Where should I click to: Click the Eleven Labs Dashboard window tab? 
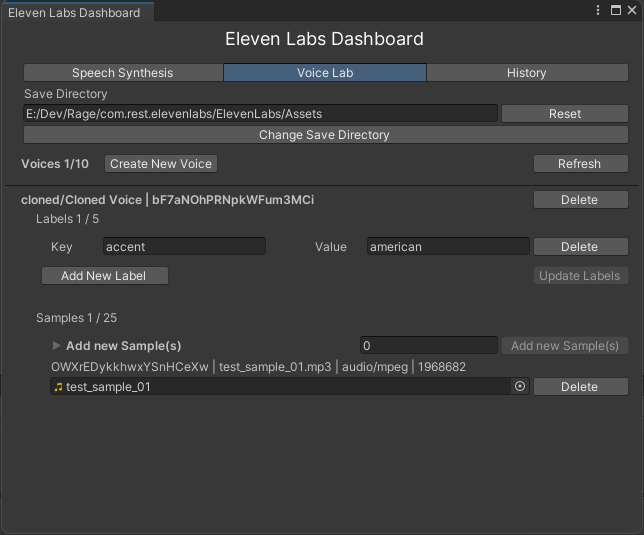click(x=75, y=13)
